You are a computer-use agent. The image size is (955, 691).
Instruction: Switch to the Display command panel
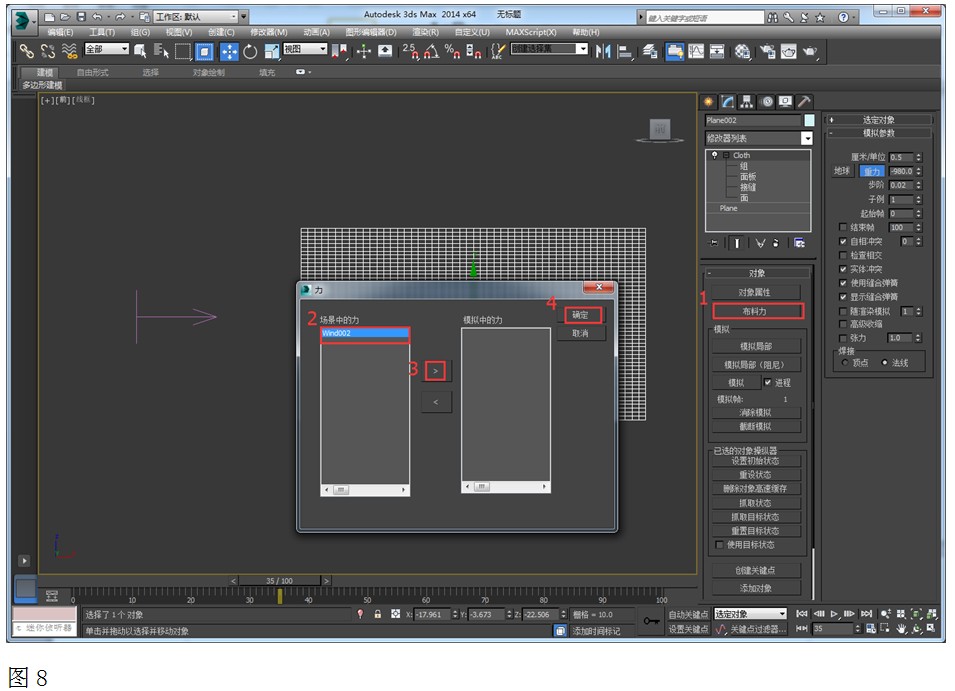coord(785,102)
